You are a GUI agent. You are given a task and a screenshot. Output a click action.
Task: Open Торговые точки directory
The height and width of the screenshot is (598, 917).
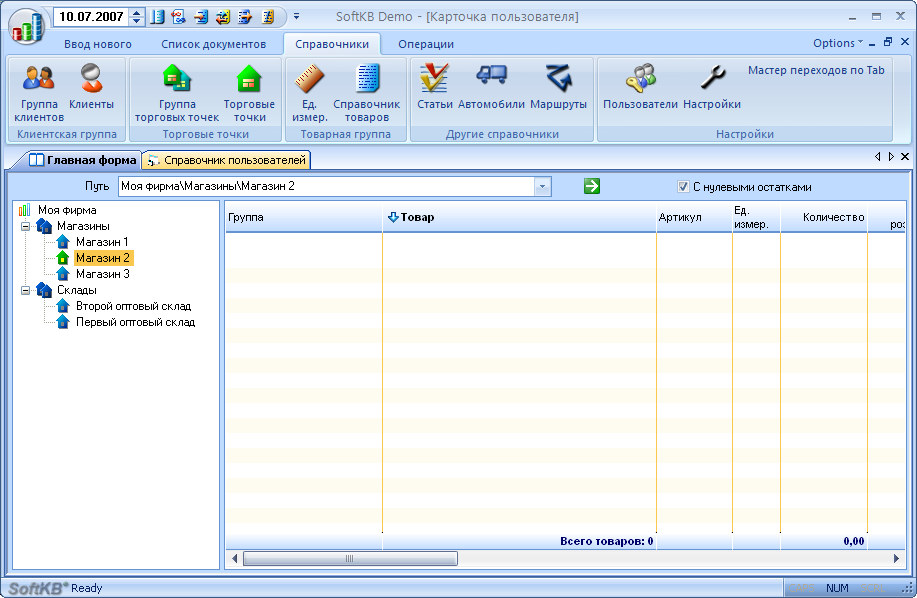coord(249,92)
